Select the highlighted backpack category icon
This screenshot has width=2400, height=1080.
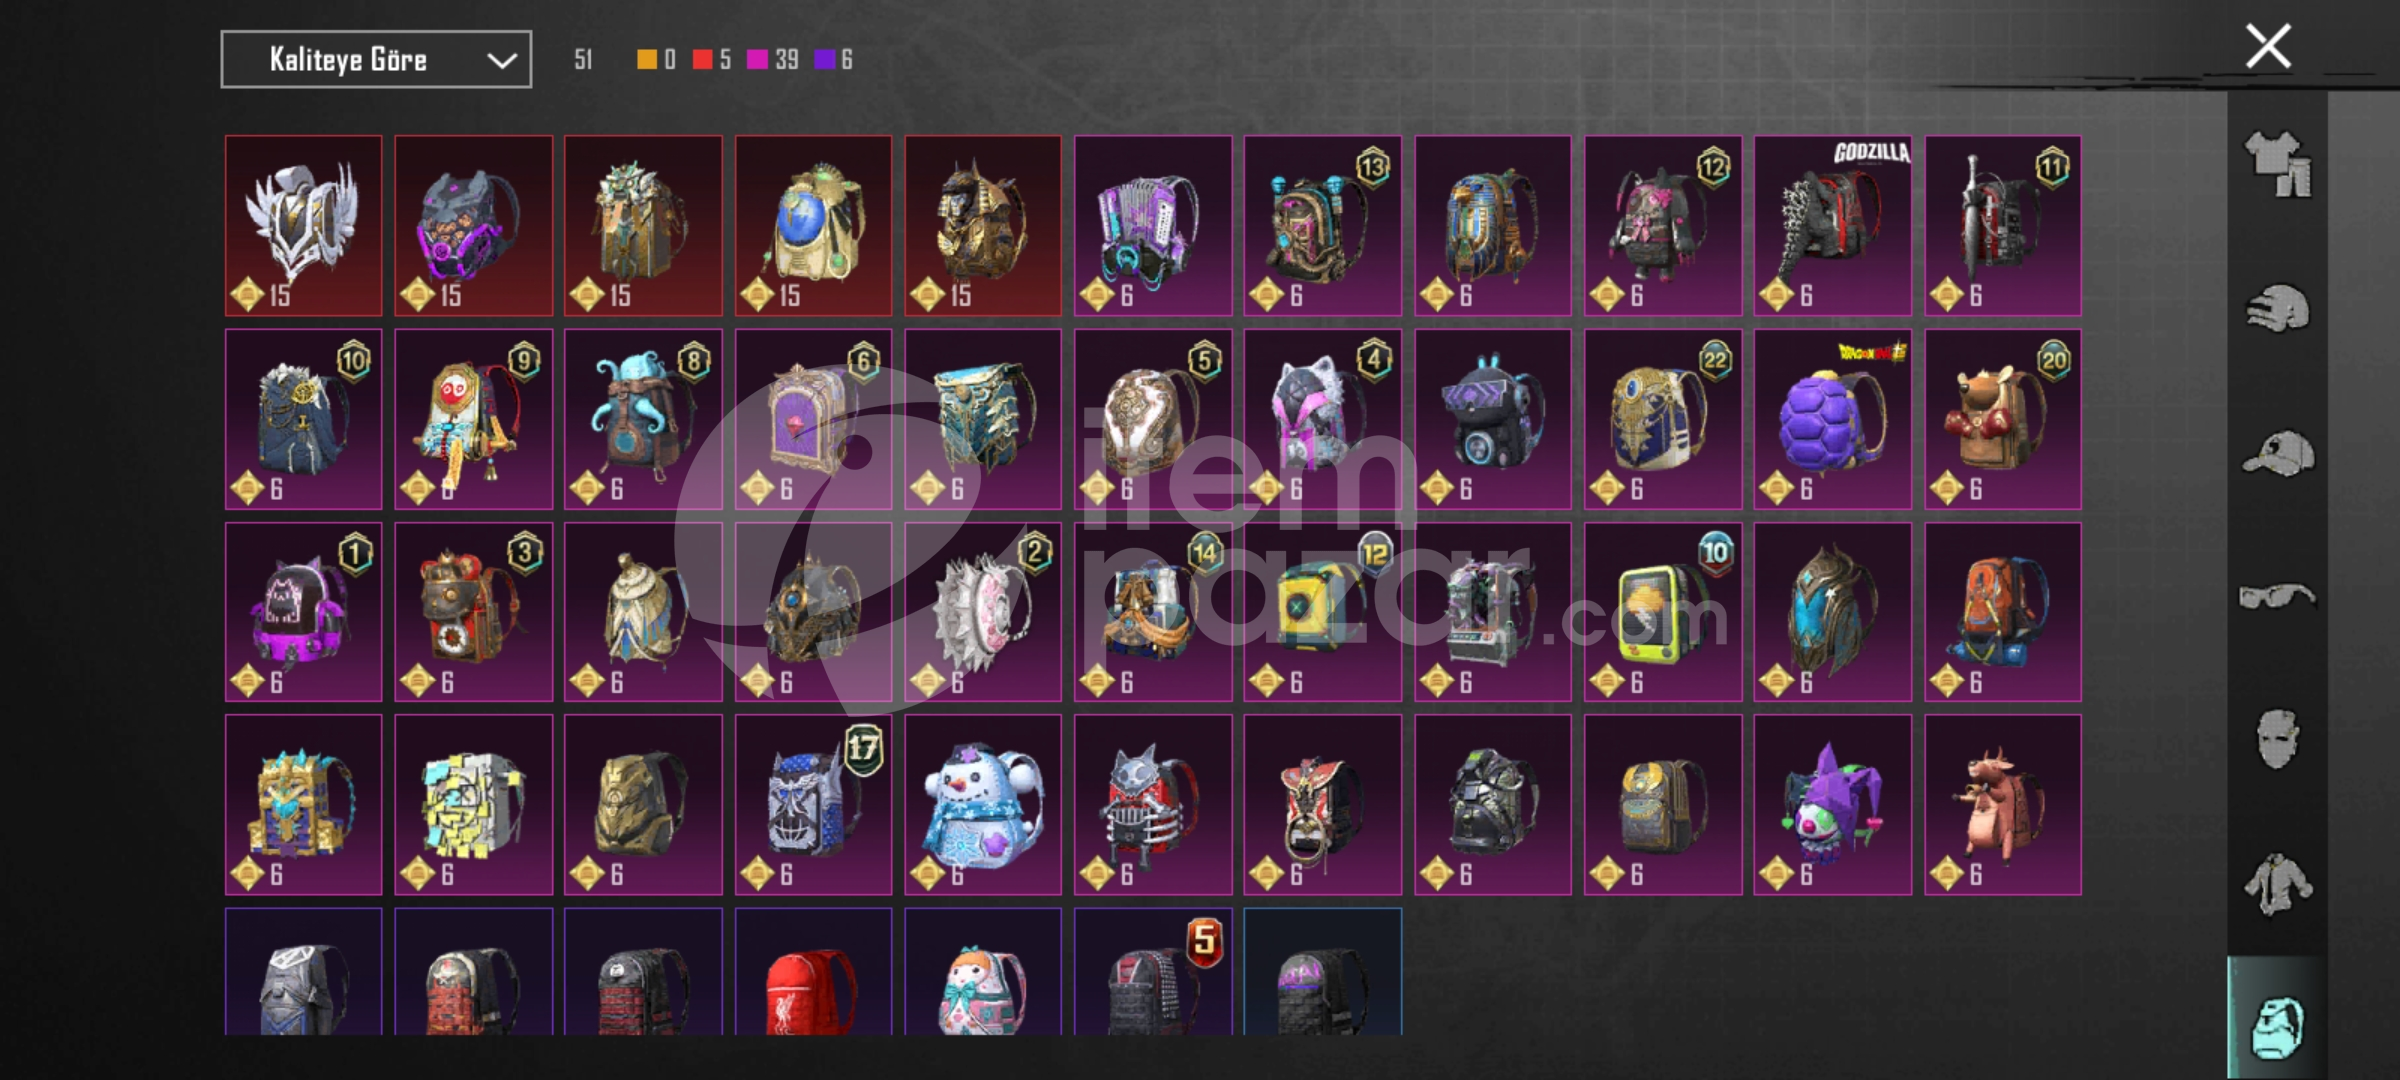2278,1026
